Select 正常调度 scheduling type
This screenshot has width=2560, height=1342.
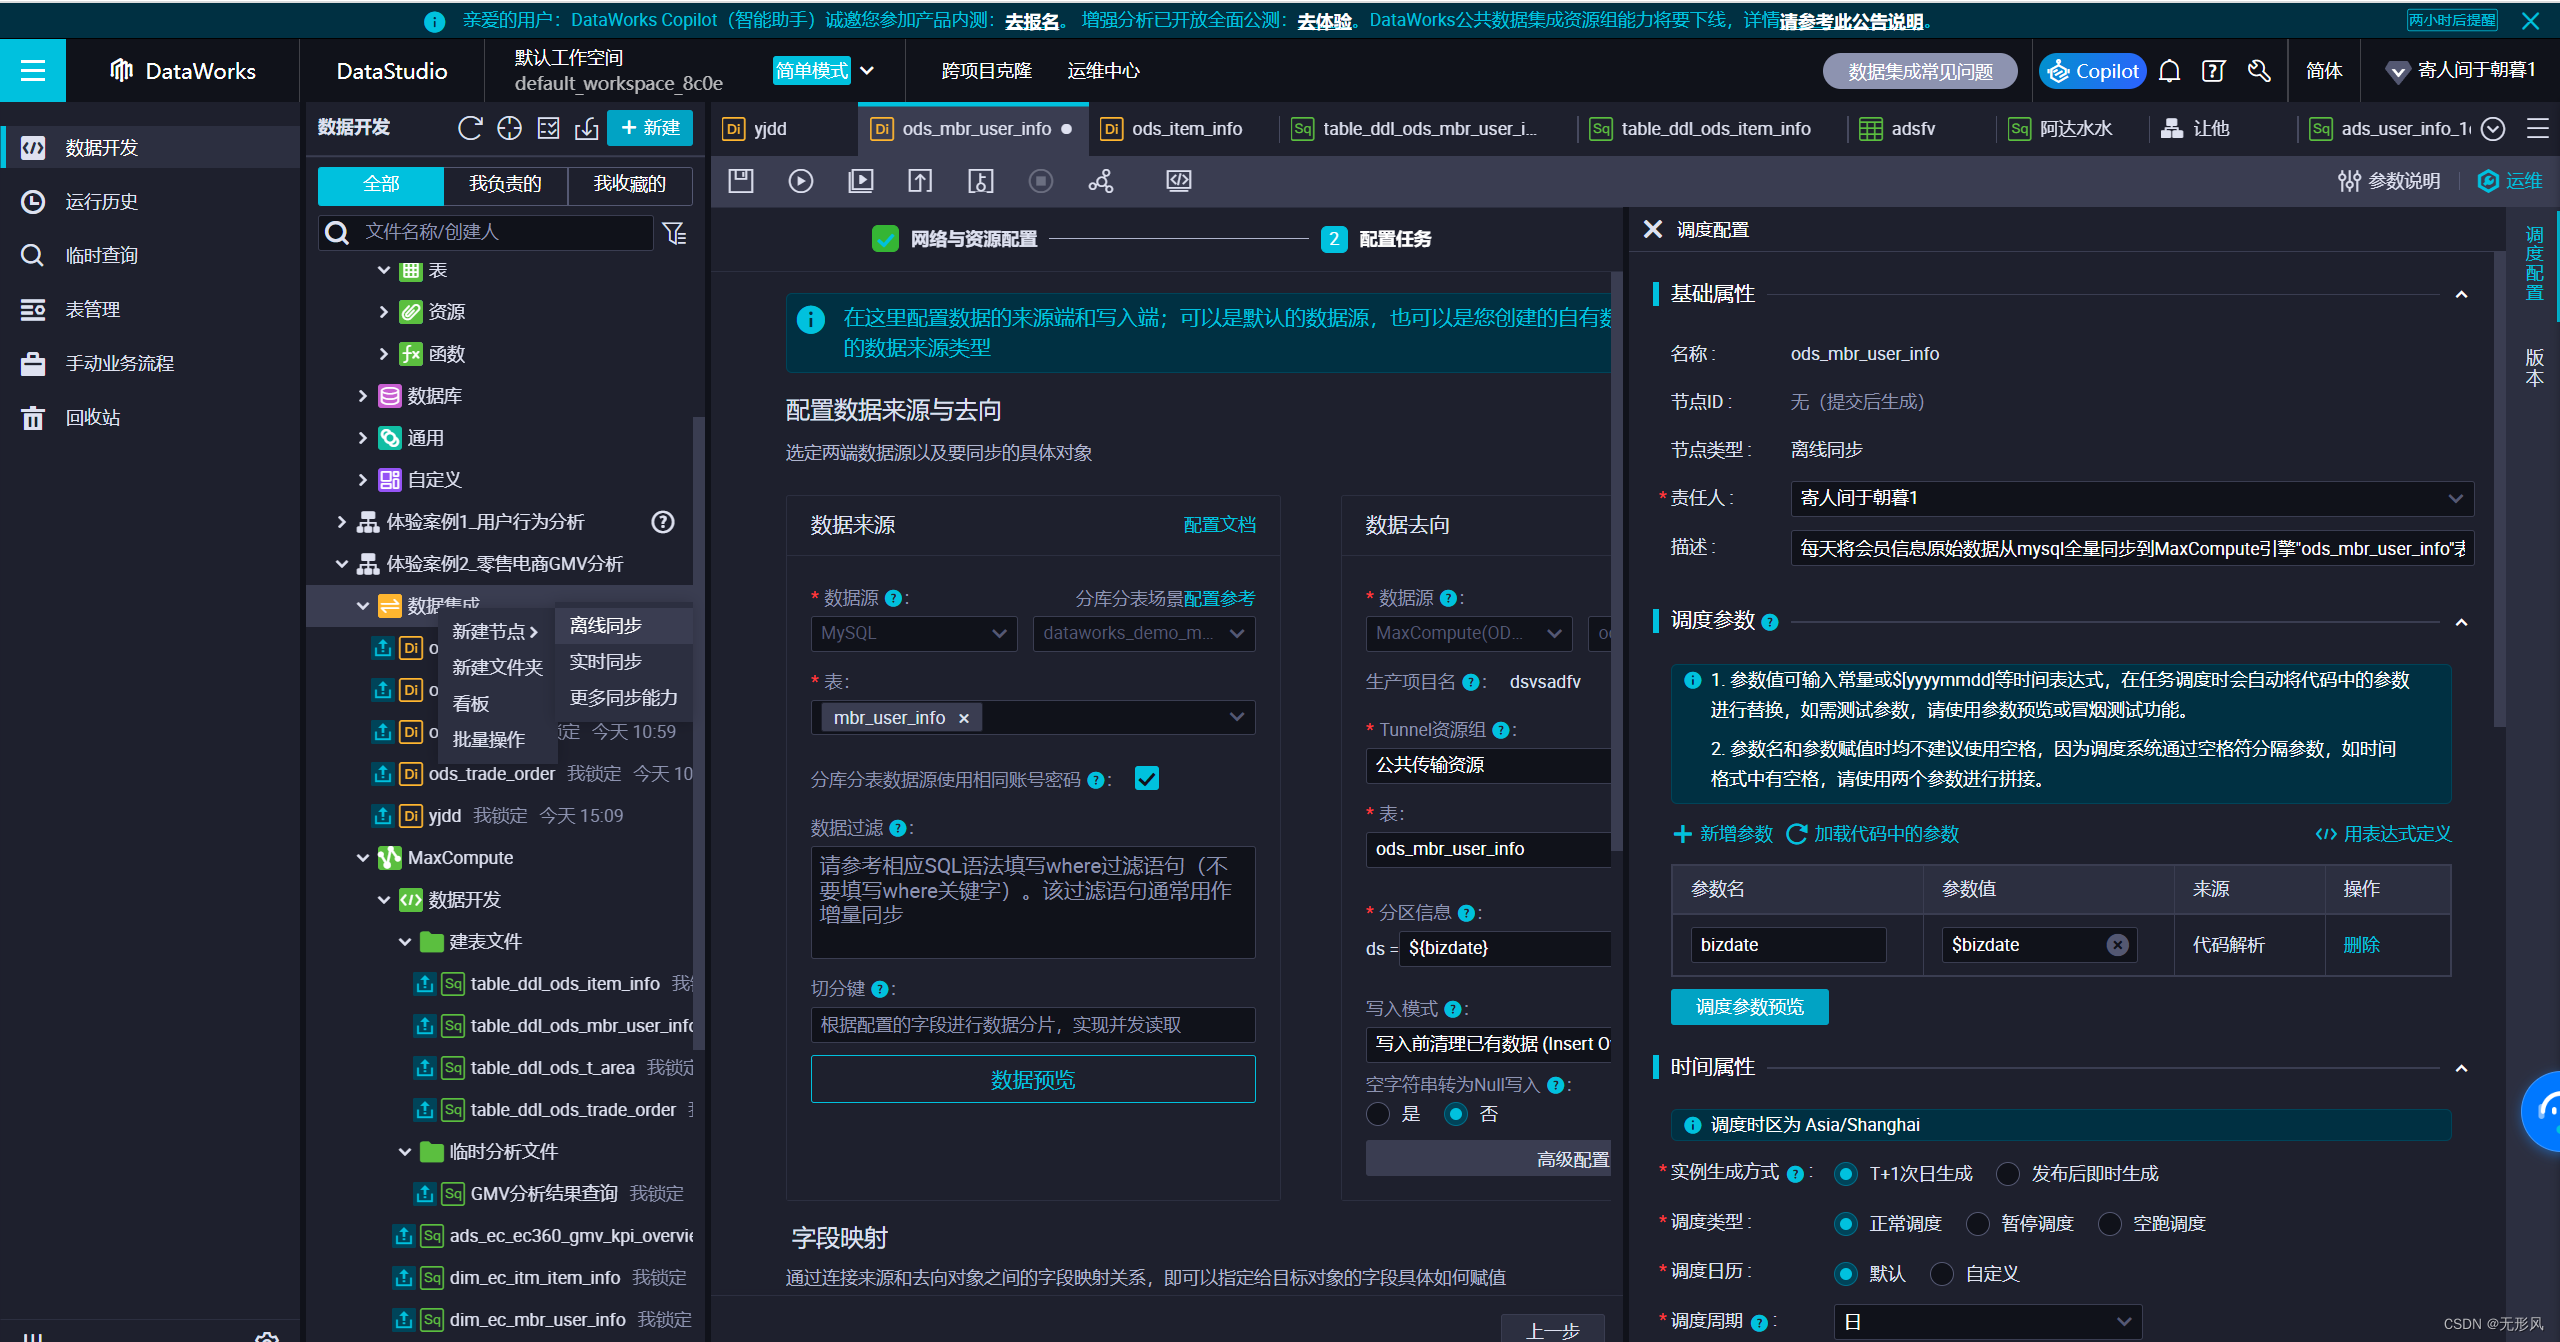(1846, 1224)
